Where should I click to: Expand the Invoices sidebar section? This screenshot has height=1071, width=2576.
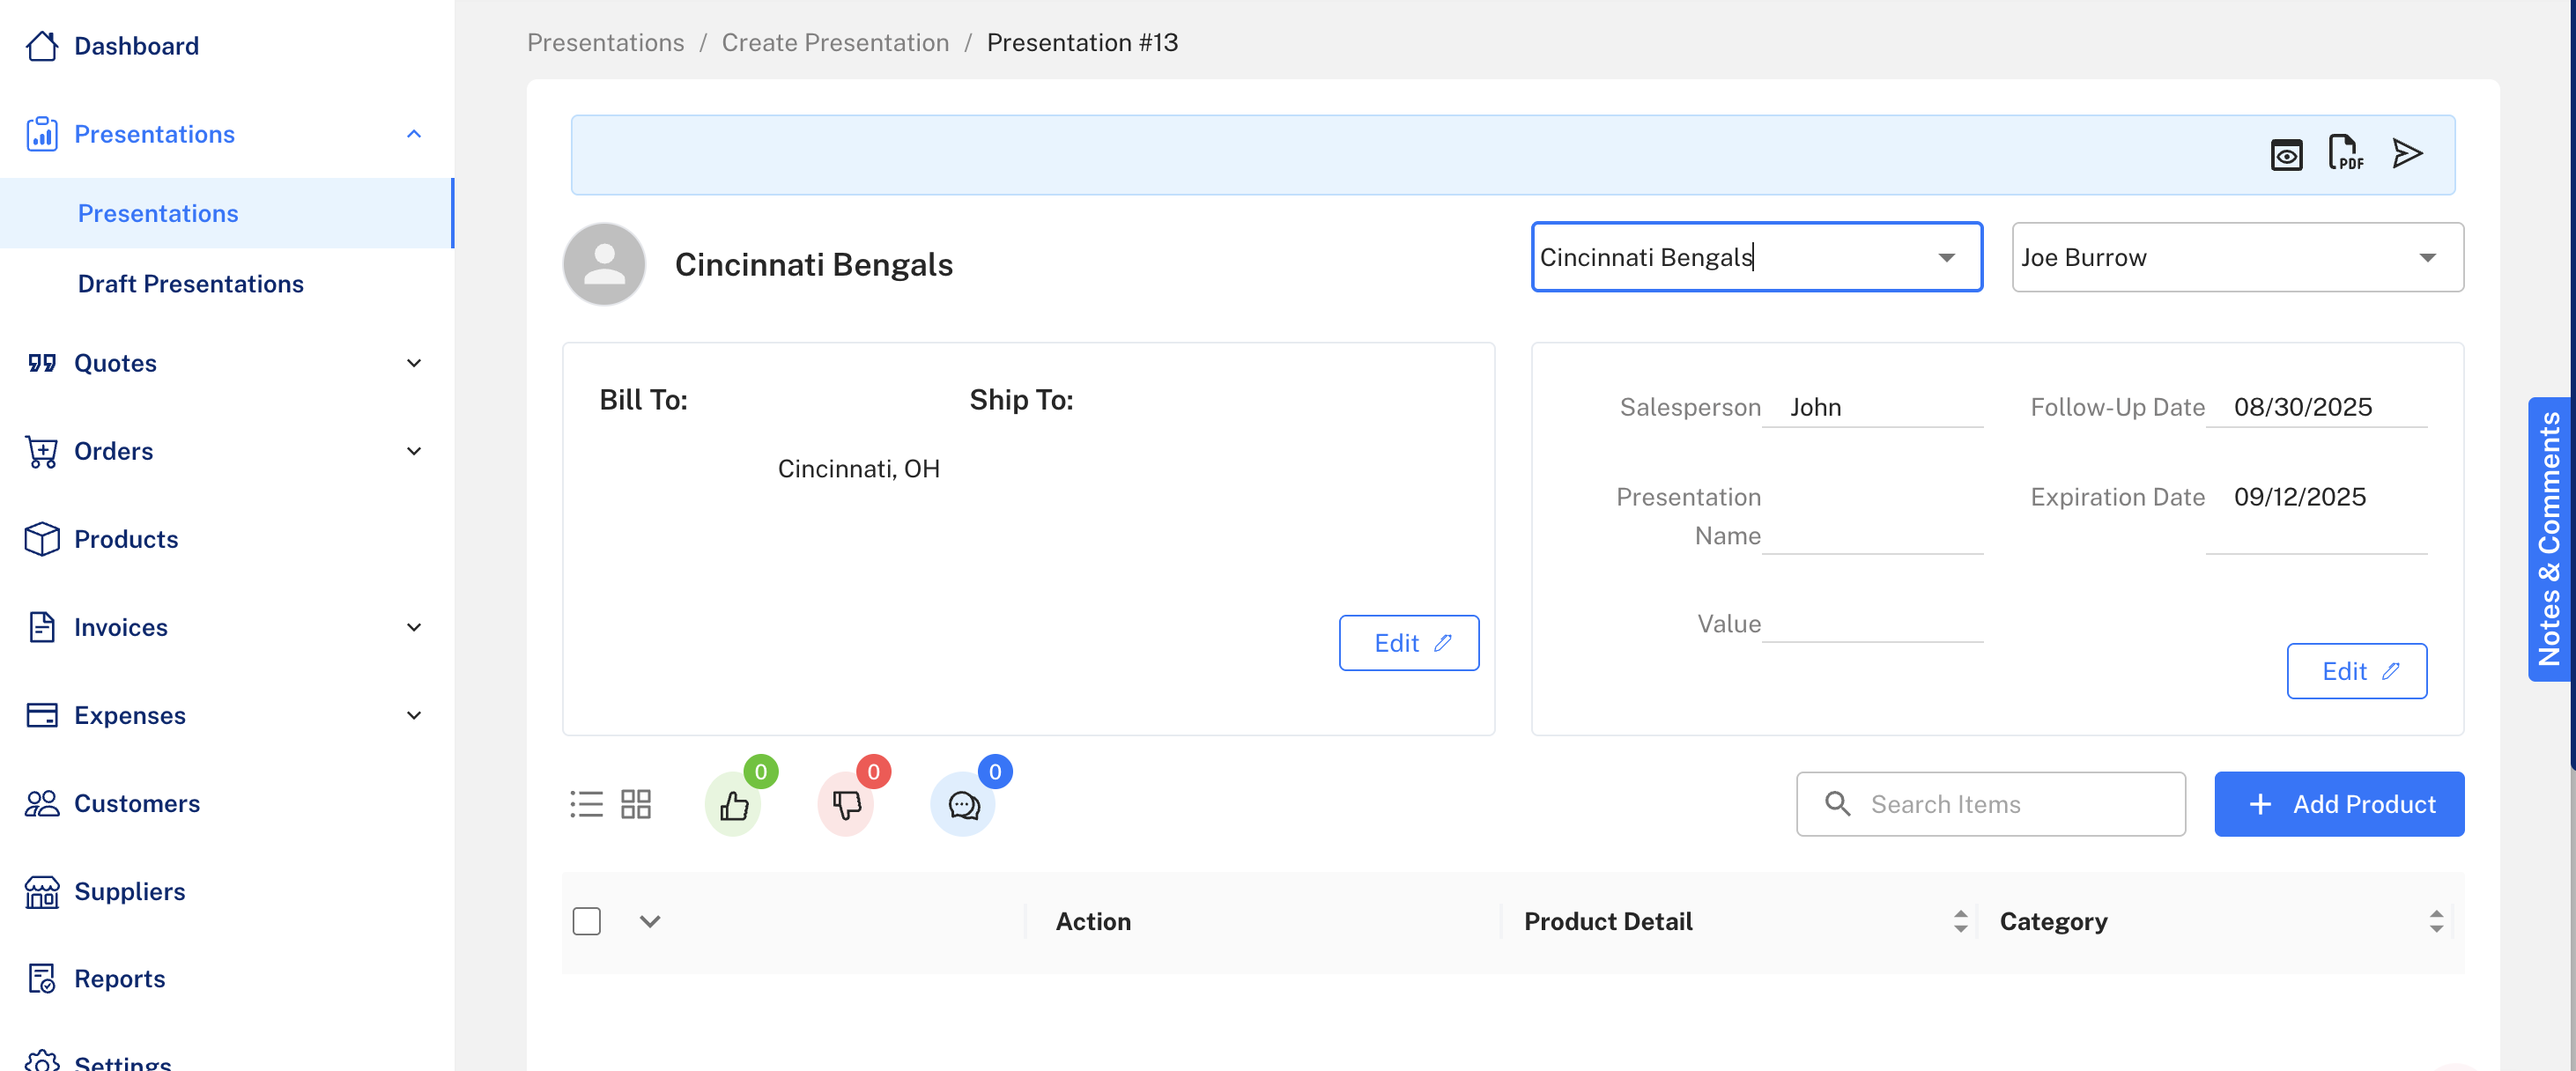[414, 628]
